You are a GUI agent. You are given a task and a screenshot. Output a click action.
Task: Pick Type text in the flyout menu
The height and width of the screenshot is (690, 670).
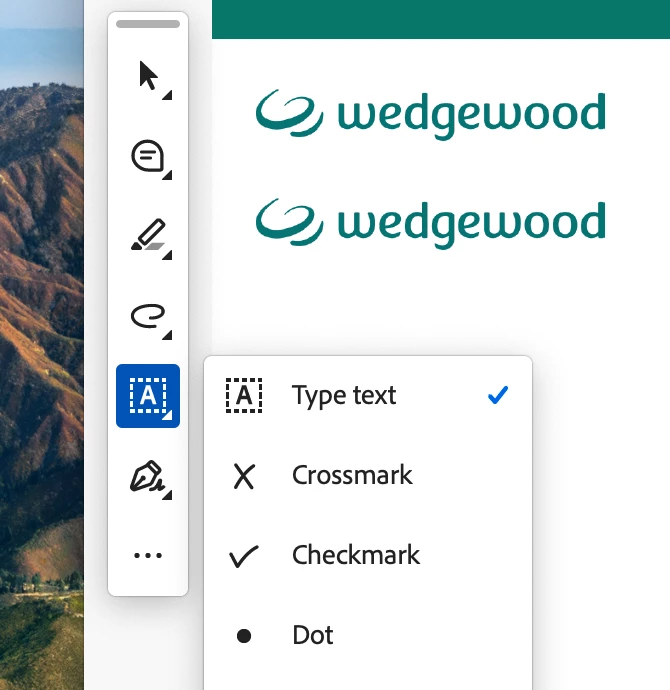pos(368,395)
